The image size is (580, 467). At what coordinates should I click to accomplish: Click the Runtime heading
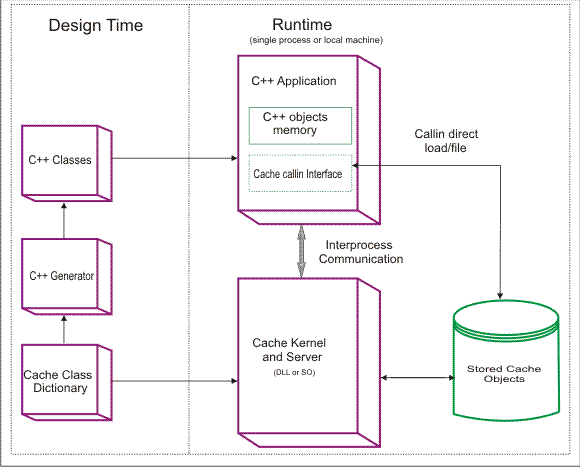click(302, 24)
